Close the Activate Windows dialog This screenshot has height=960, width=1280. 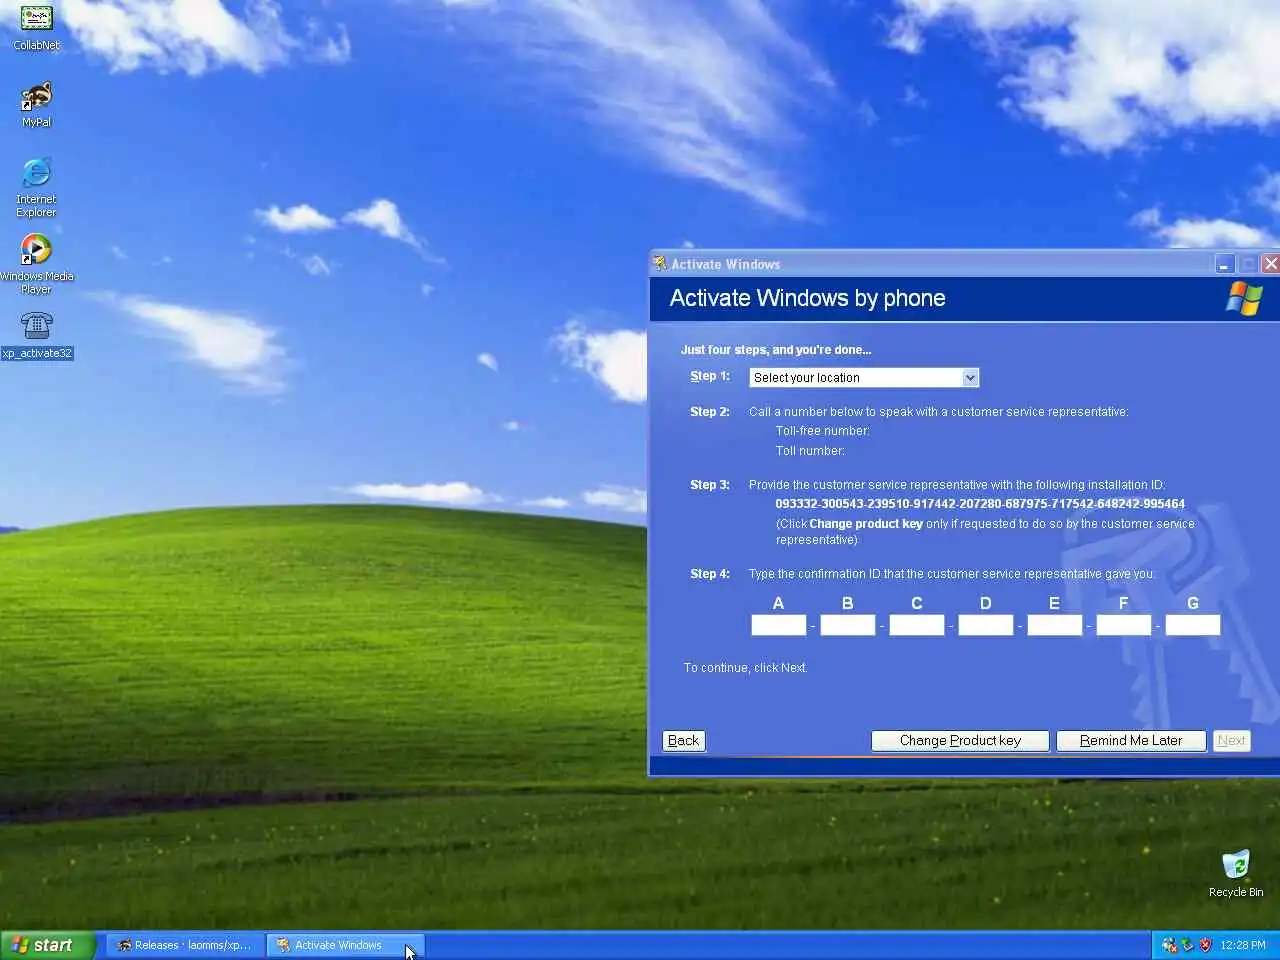click(x=1270, y=264)
